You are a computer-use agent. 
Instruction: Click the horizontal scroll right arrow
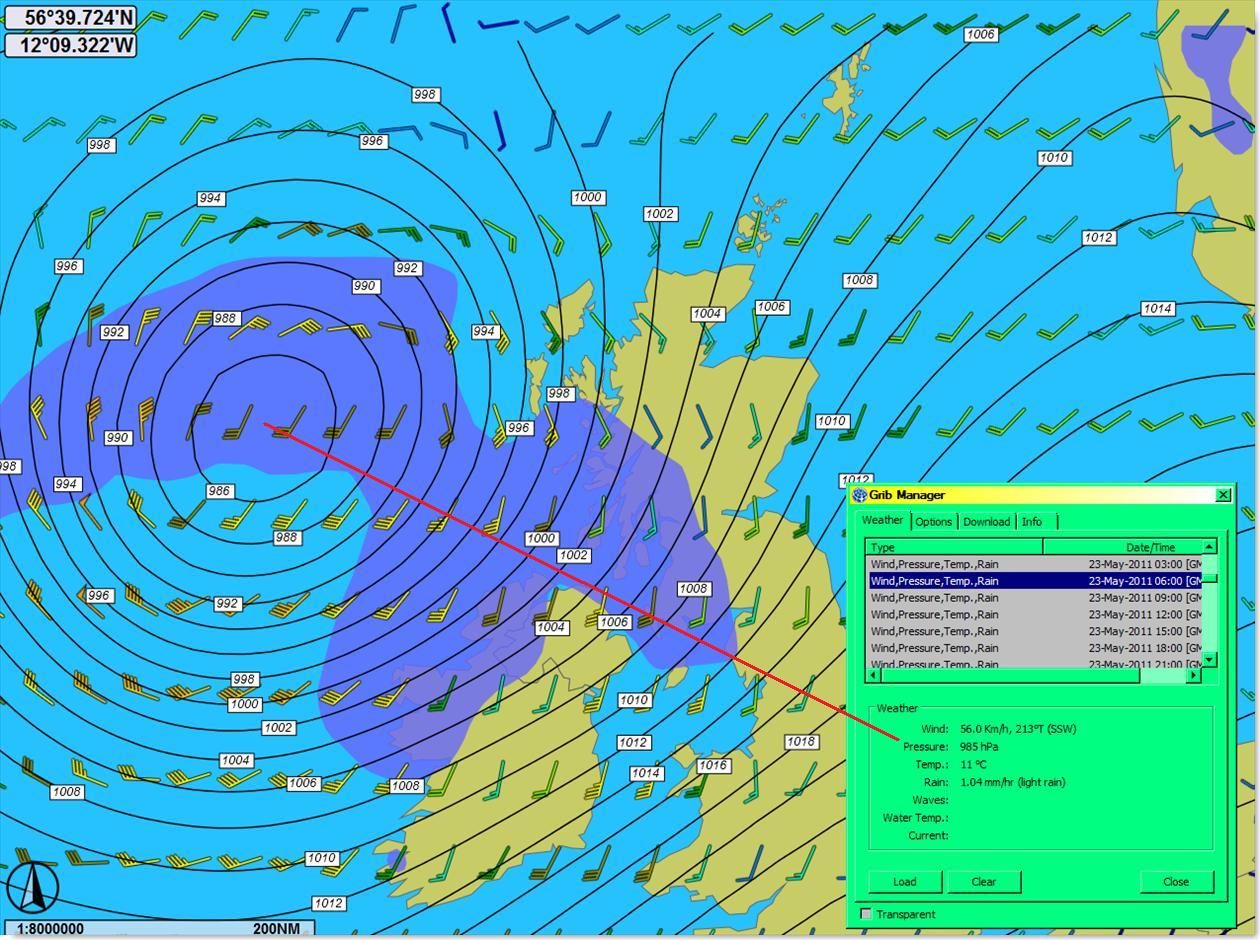tap(1192, 675)
